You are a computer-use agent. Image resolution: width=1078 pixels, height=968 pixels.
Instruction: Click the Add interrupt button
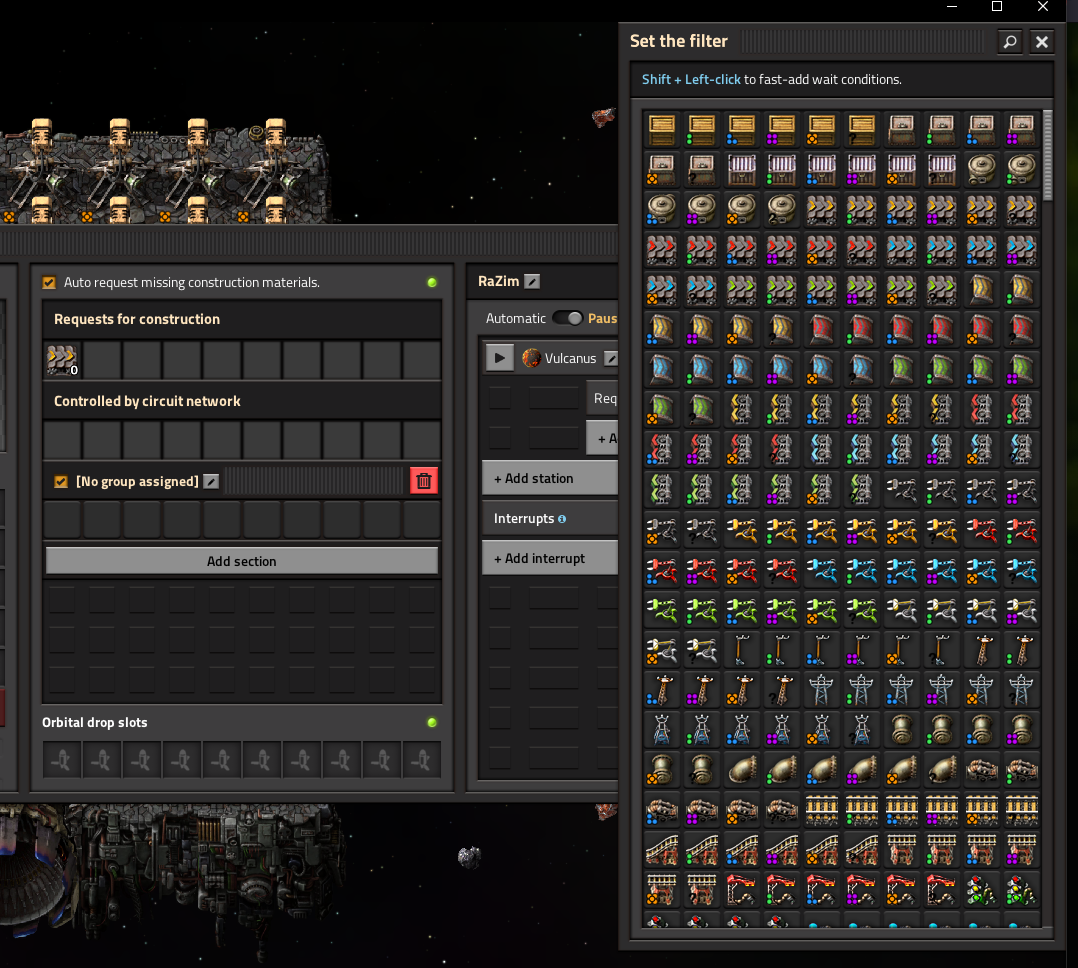tap(550, 558)
